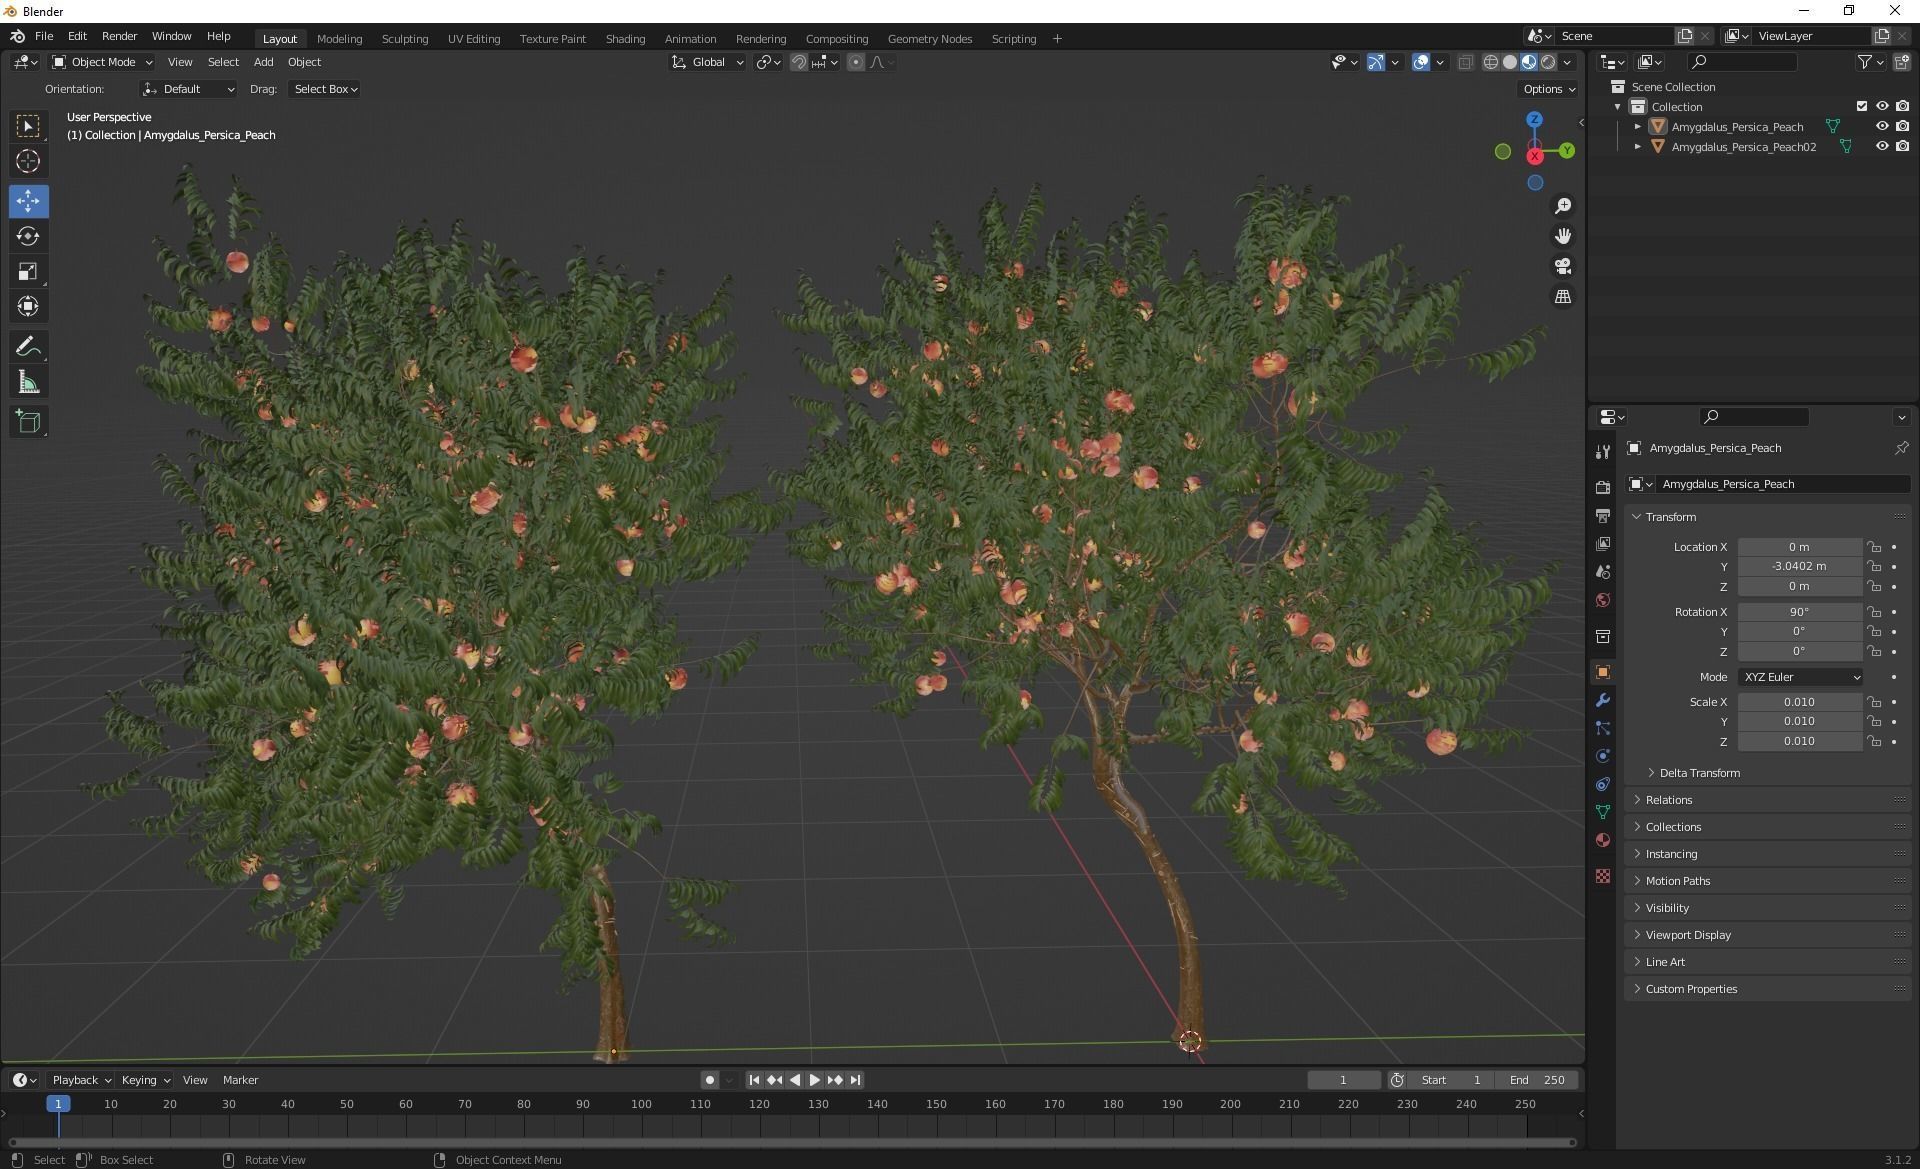Toggle viewport overlays display
Viewport: 1920px width, 1169px height.
coord(1421,62)
